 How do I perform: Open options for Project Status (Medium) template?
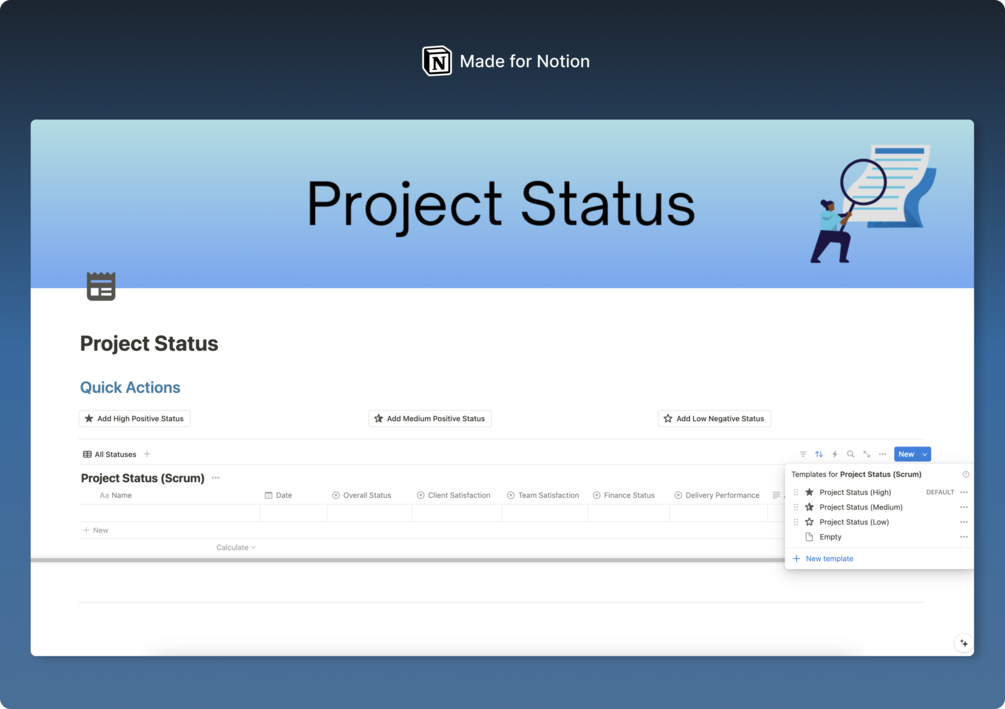click(x=964, y=507)
